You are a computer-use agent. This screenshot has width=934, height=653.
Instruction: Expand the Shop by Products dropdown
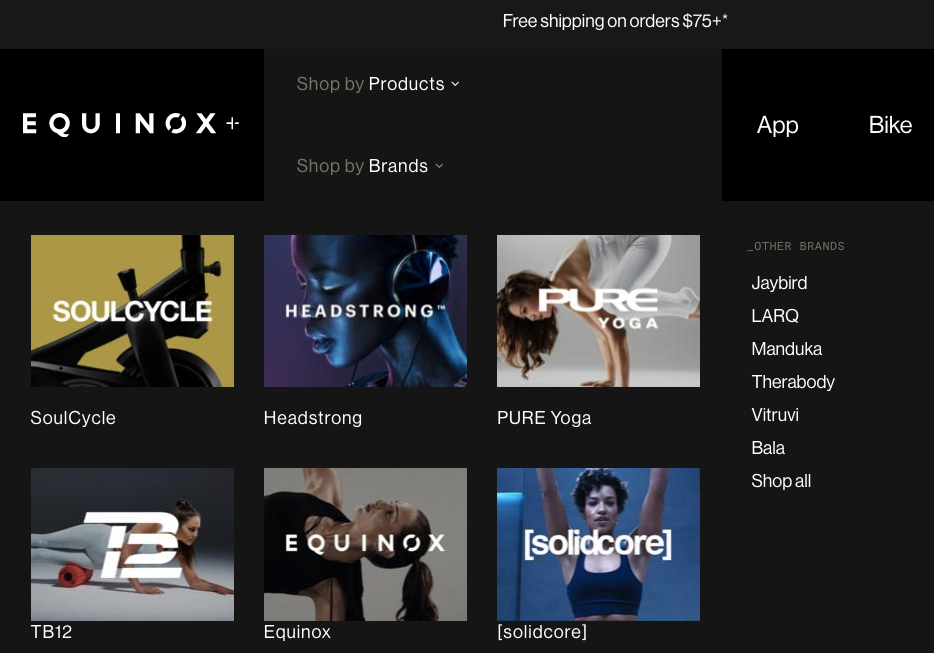point(378,84)
